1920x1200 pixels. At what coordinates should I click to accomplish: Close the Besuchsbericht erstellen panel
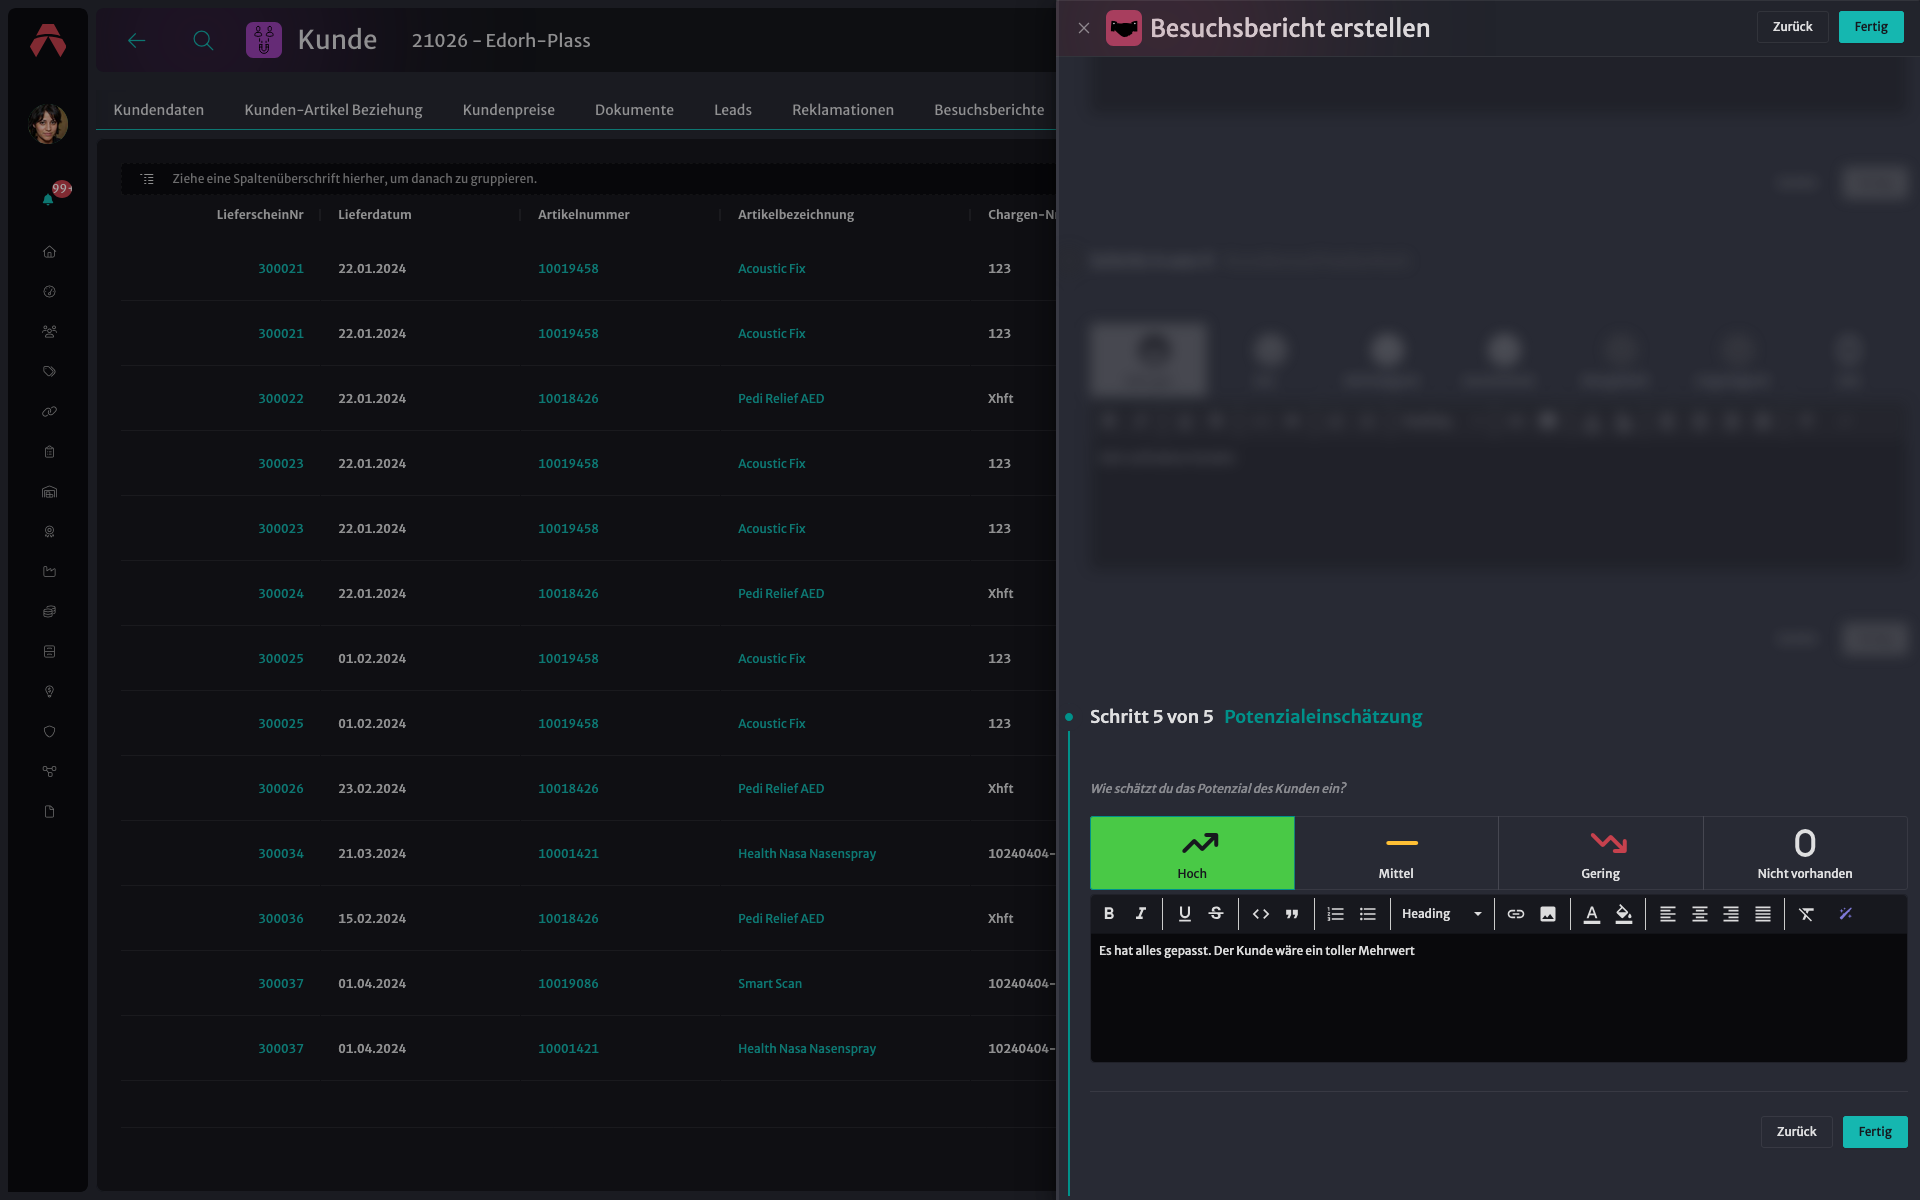tap(1084, 28)
